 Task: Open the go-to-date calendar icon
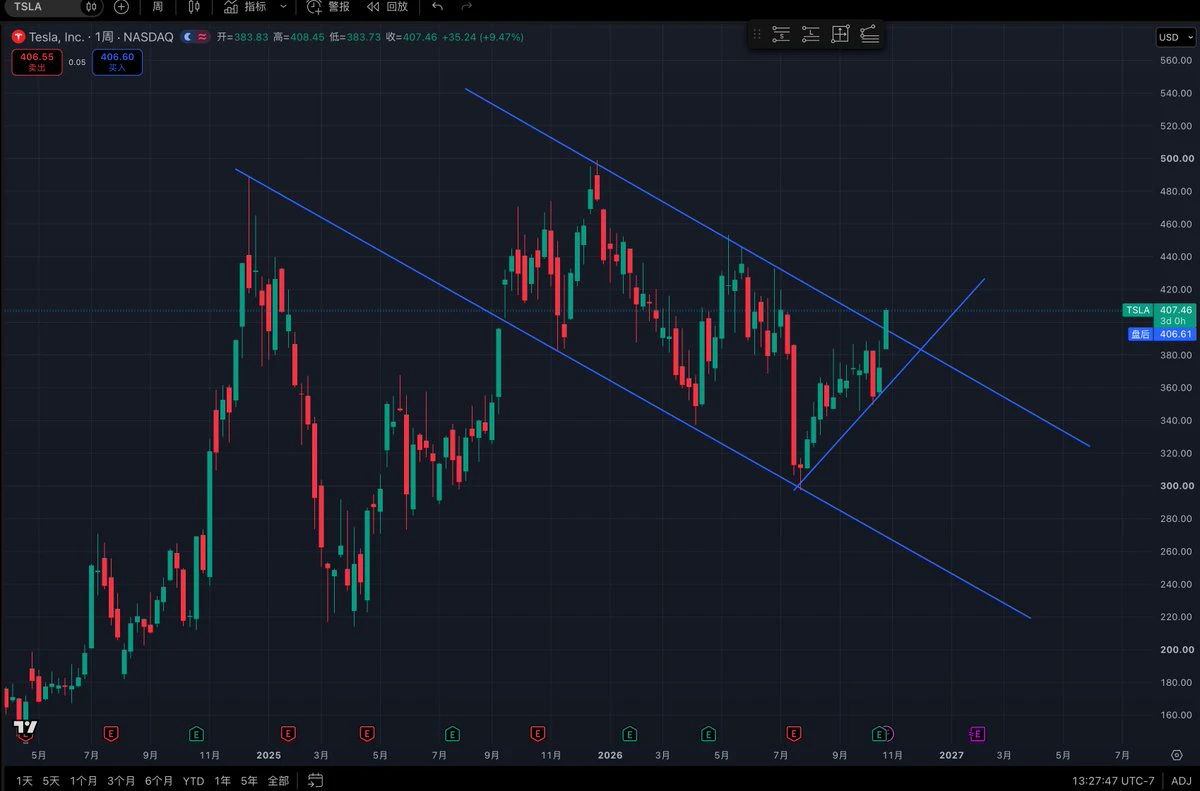coord(315,780)
